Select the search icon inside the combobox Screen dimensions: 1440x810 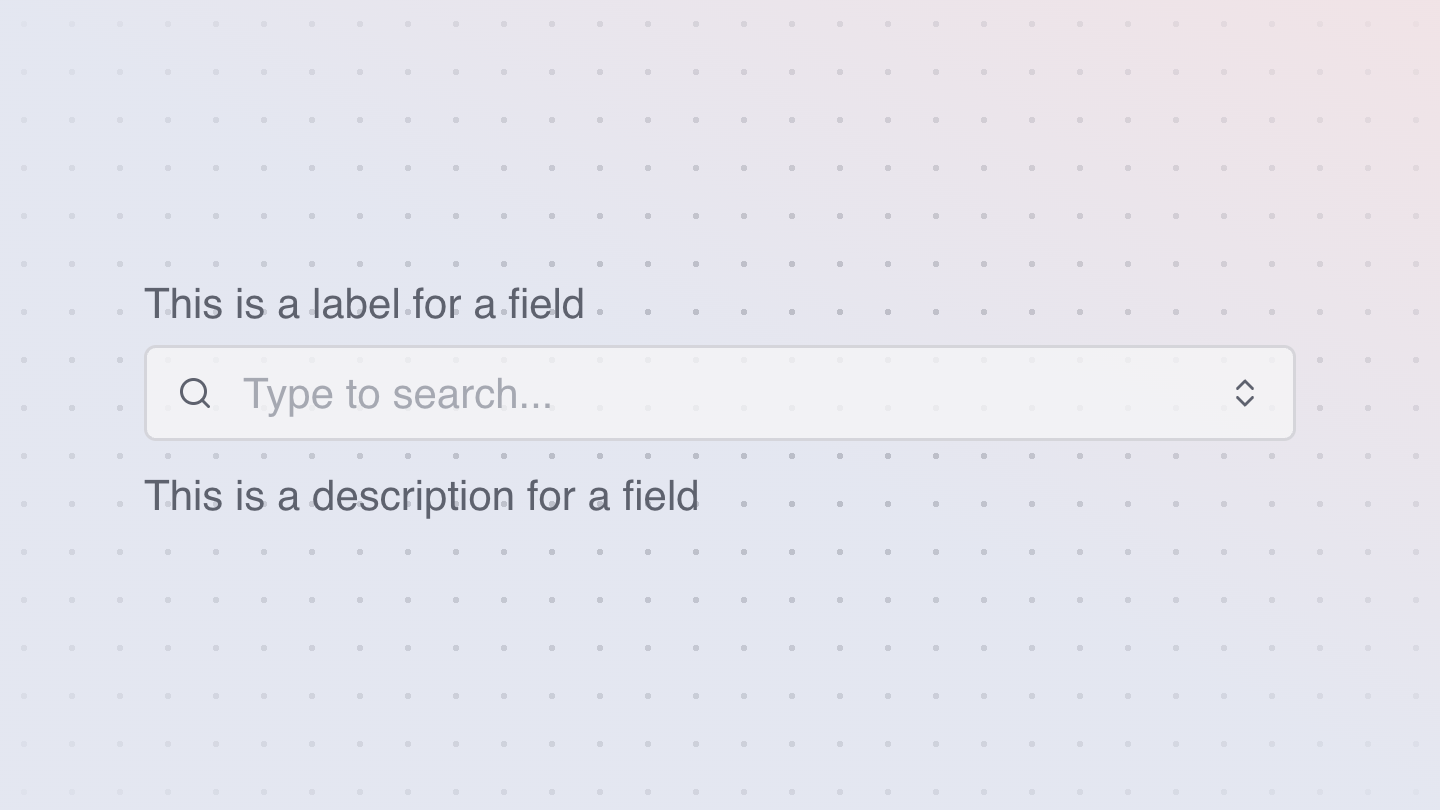(195, 393)
